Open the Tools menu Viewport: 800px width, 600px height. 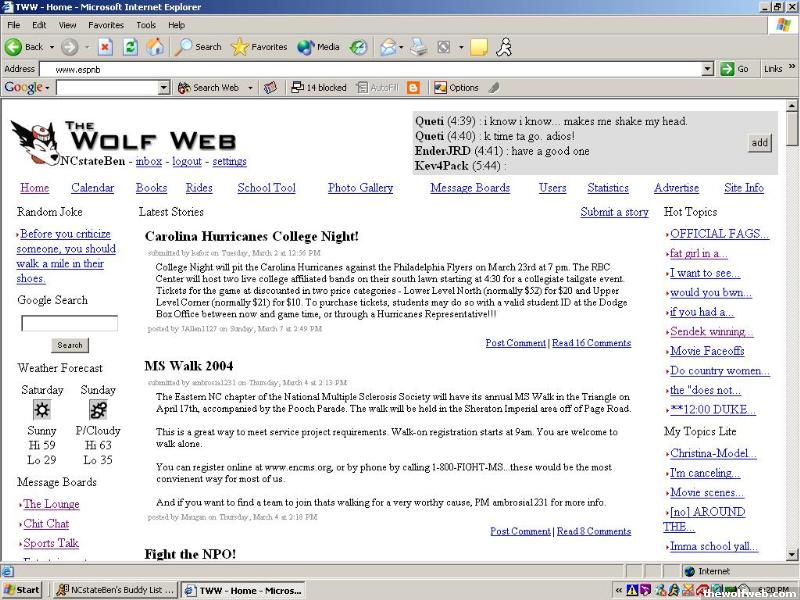[x=146, y=24]
